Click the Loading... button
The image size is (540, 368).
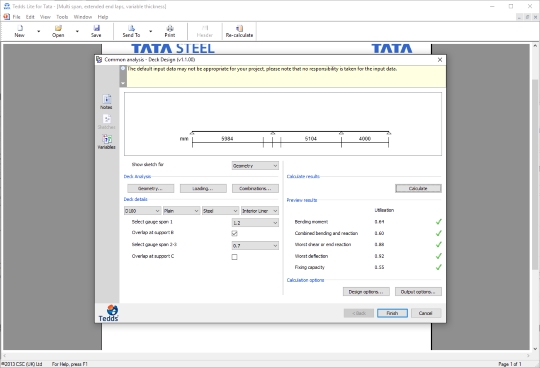pos(203,188)
